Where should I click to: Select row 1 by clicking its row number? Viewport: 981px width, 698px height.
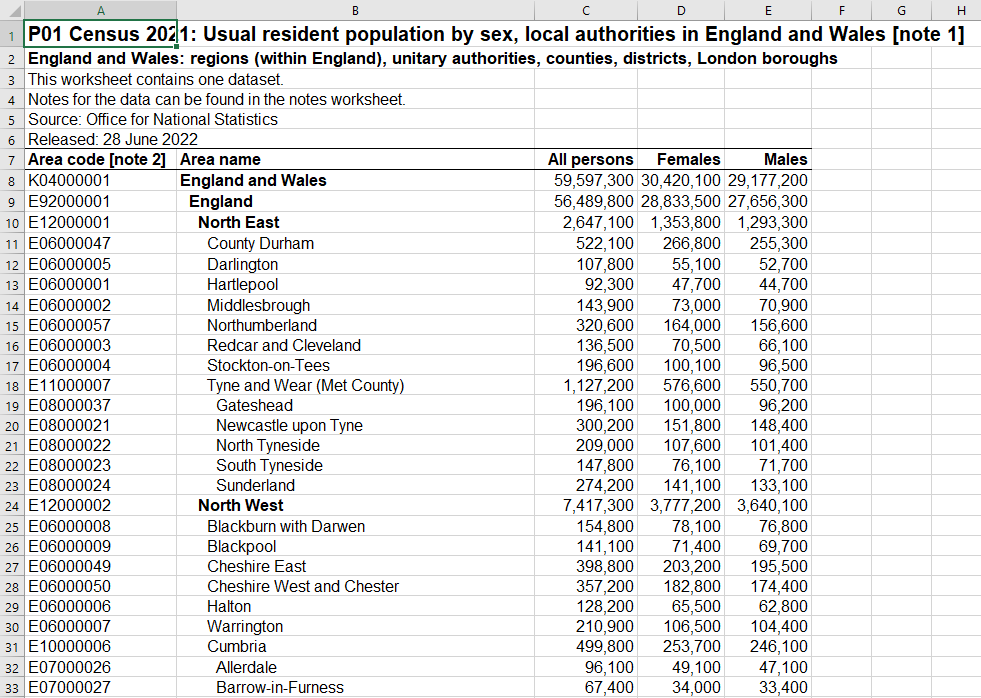(x=11, y=34)
